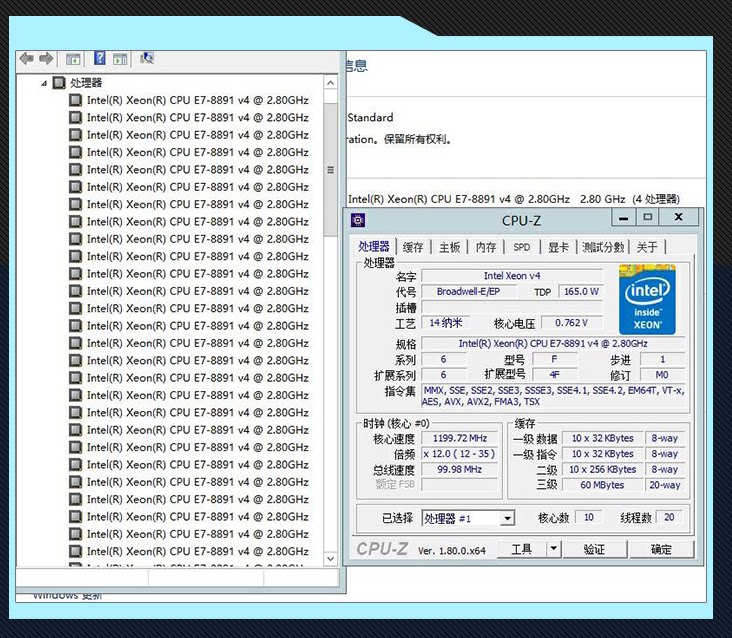The image size is (732, 638).
Task: Click the 步进 value '1'
Action: 662,359
